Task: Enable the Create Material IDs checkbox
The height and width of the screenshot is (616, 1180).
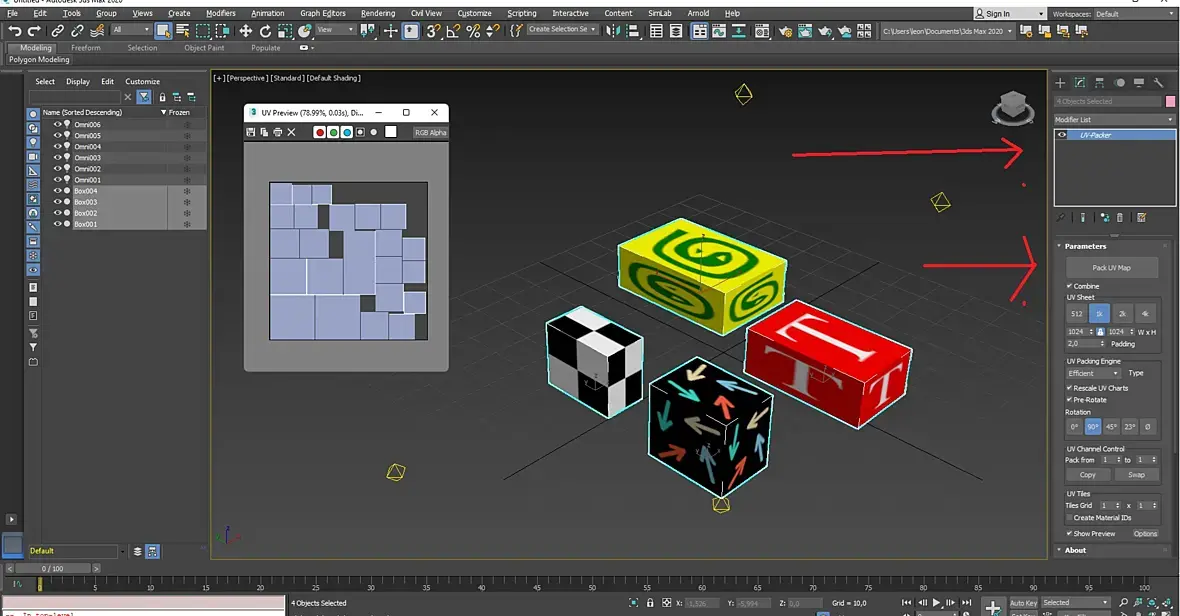Action: coord(1069,518)
